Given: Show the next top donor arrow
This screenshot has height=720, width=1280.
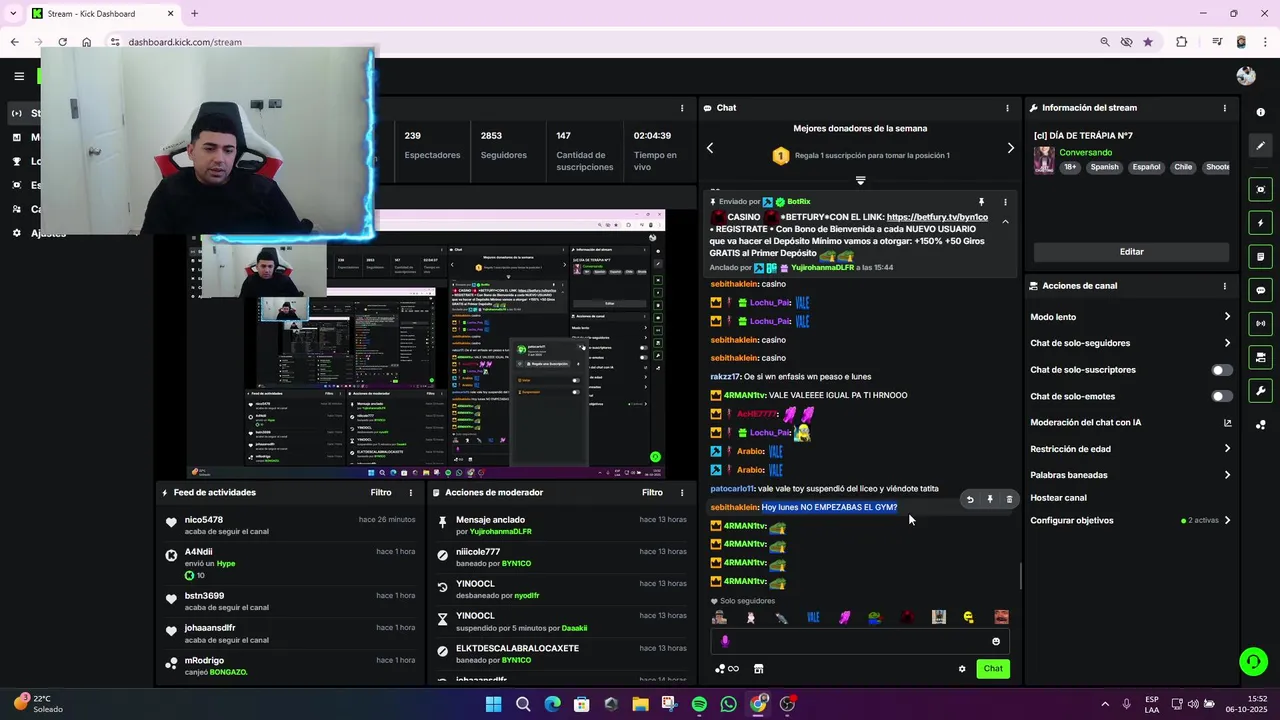Looking at the screenshot, I should (1010, 148).
